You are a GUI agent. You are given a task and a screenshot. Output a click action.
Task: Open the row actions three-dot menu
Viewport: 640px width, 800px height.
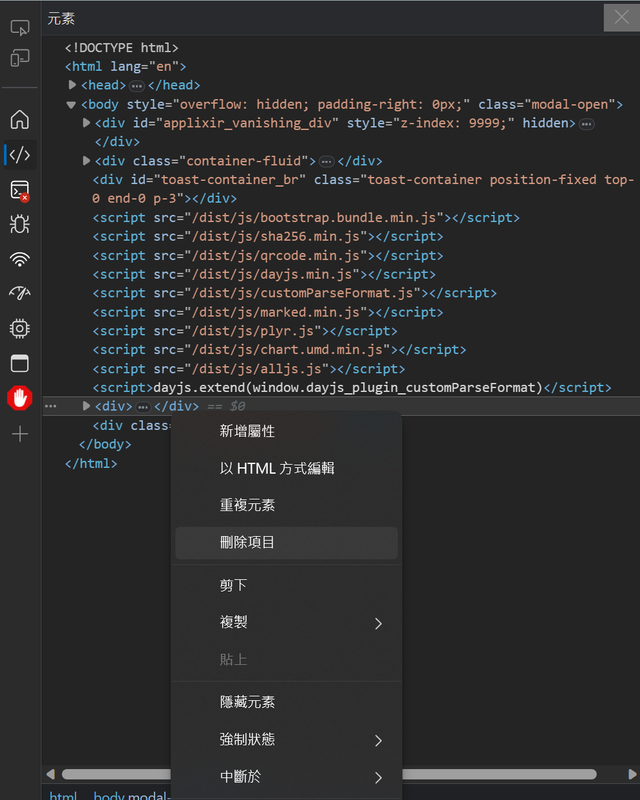tap(51, 406)
